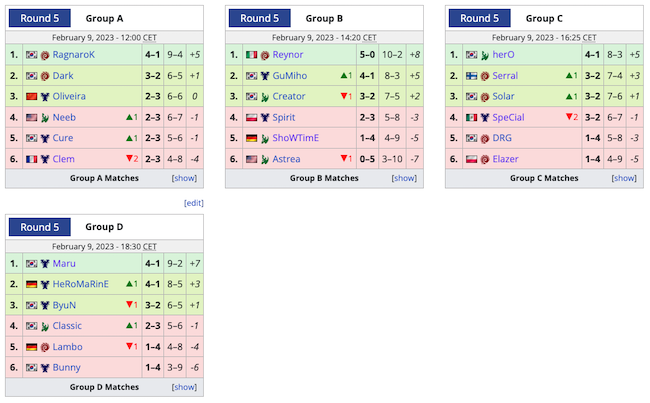The image size is (650, 403).
Task: Click the race icon next to Maru
Action: 45,264
